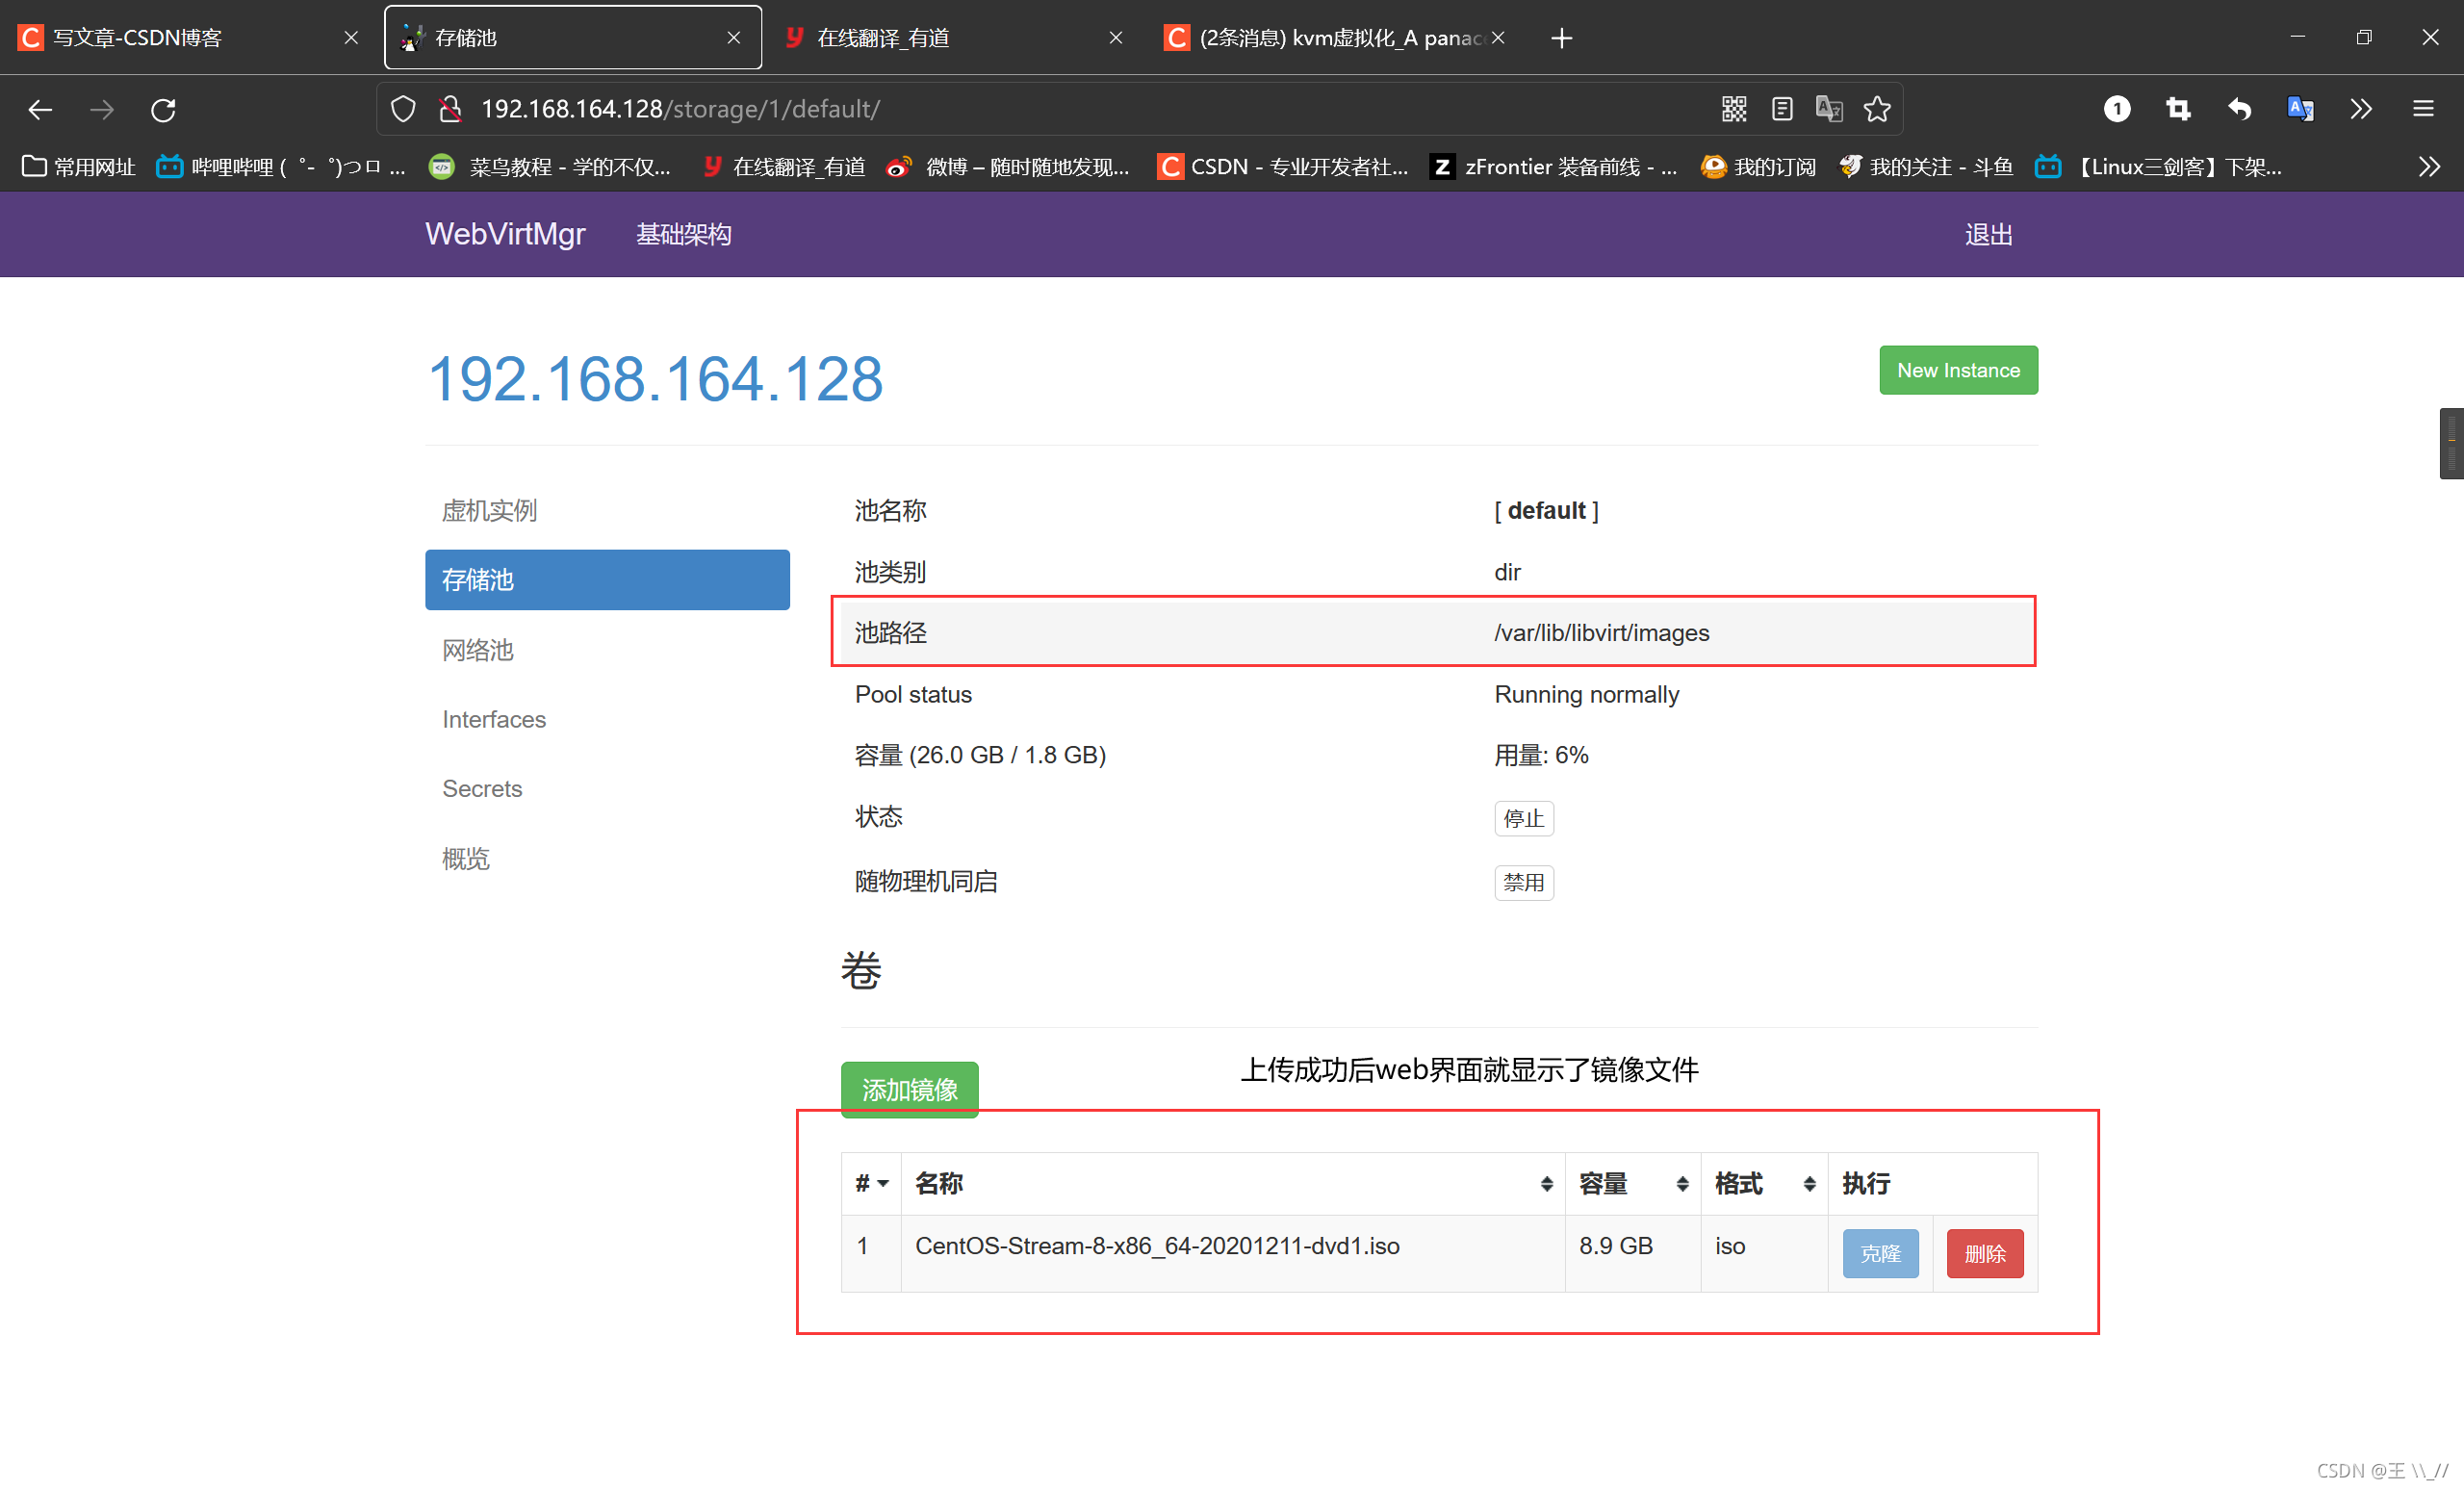Image resolution: width=2464 pixels, height=1490 pixels.
Task: Close the 写文章-CSDN博客 tab
Action: pyautogui.click(x=351, y=38)
